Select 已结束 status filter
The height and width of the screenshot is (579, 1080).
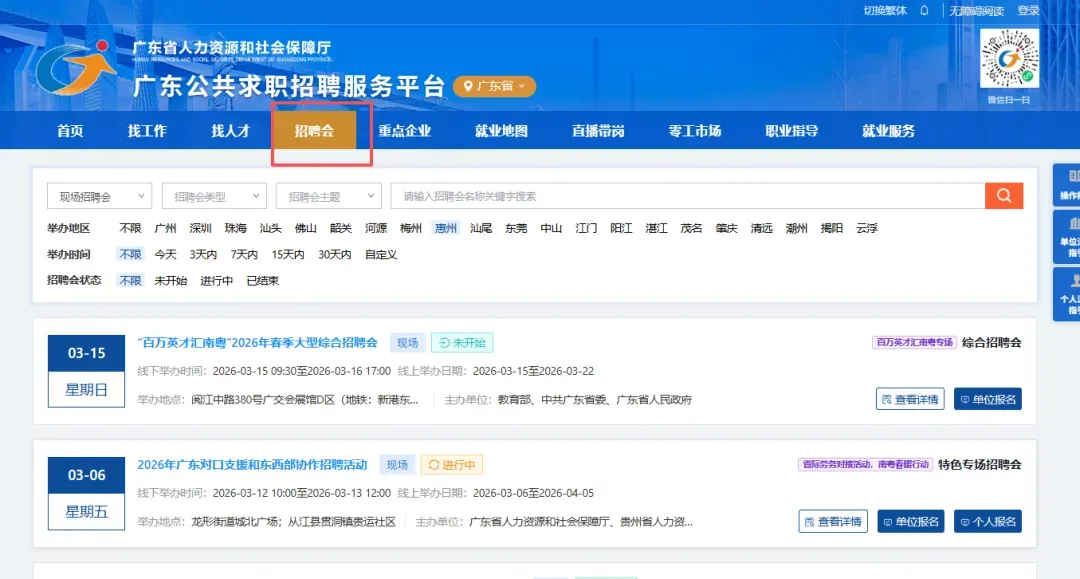coord(262,280)
